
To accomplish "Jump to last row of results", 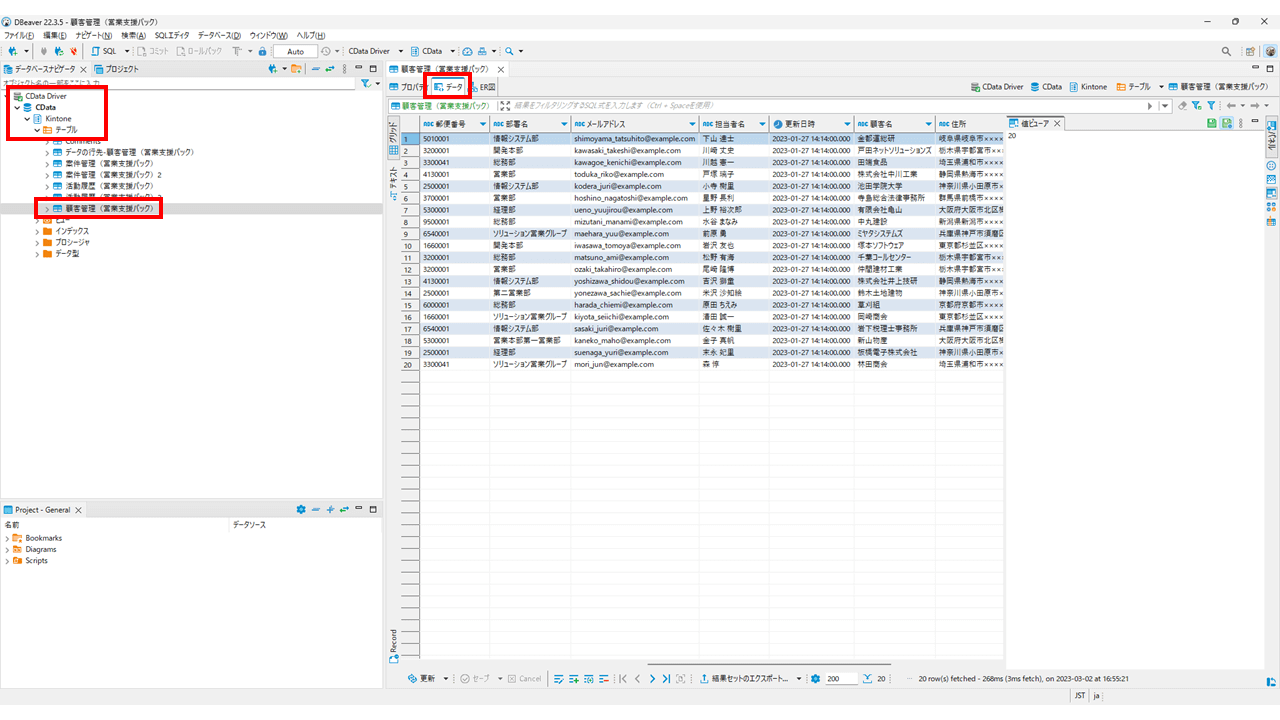I will click(666, 679).
